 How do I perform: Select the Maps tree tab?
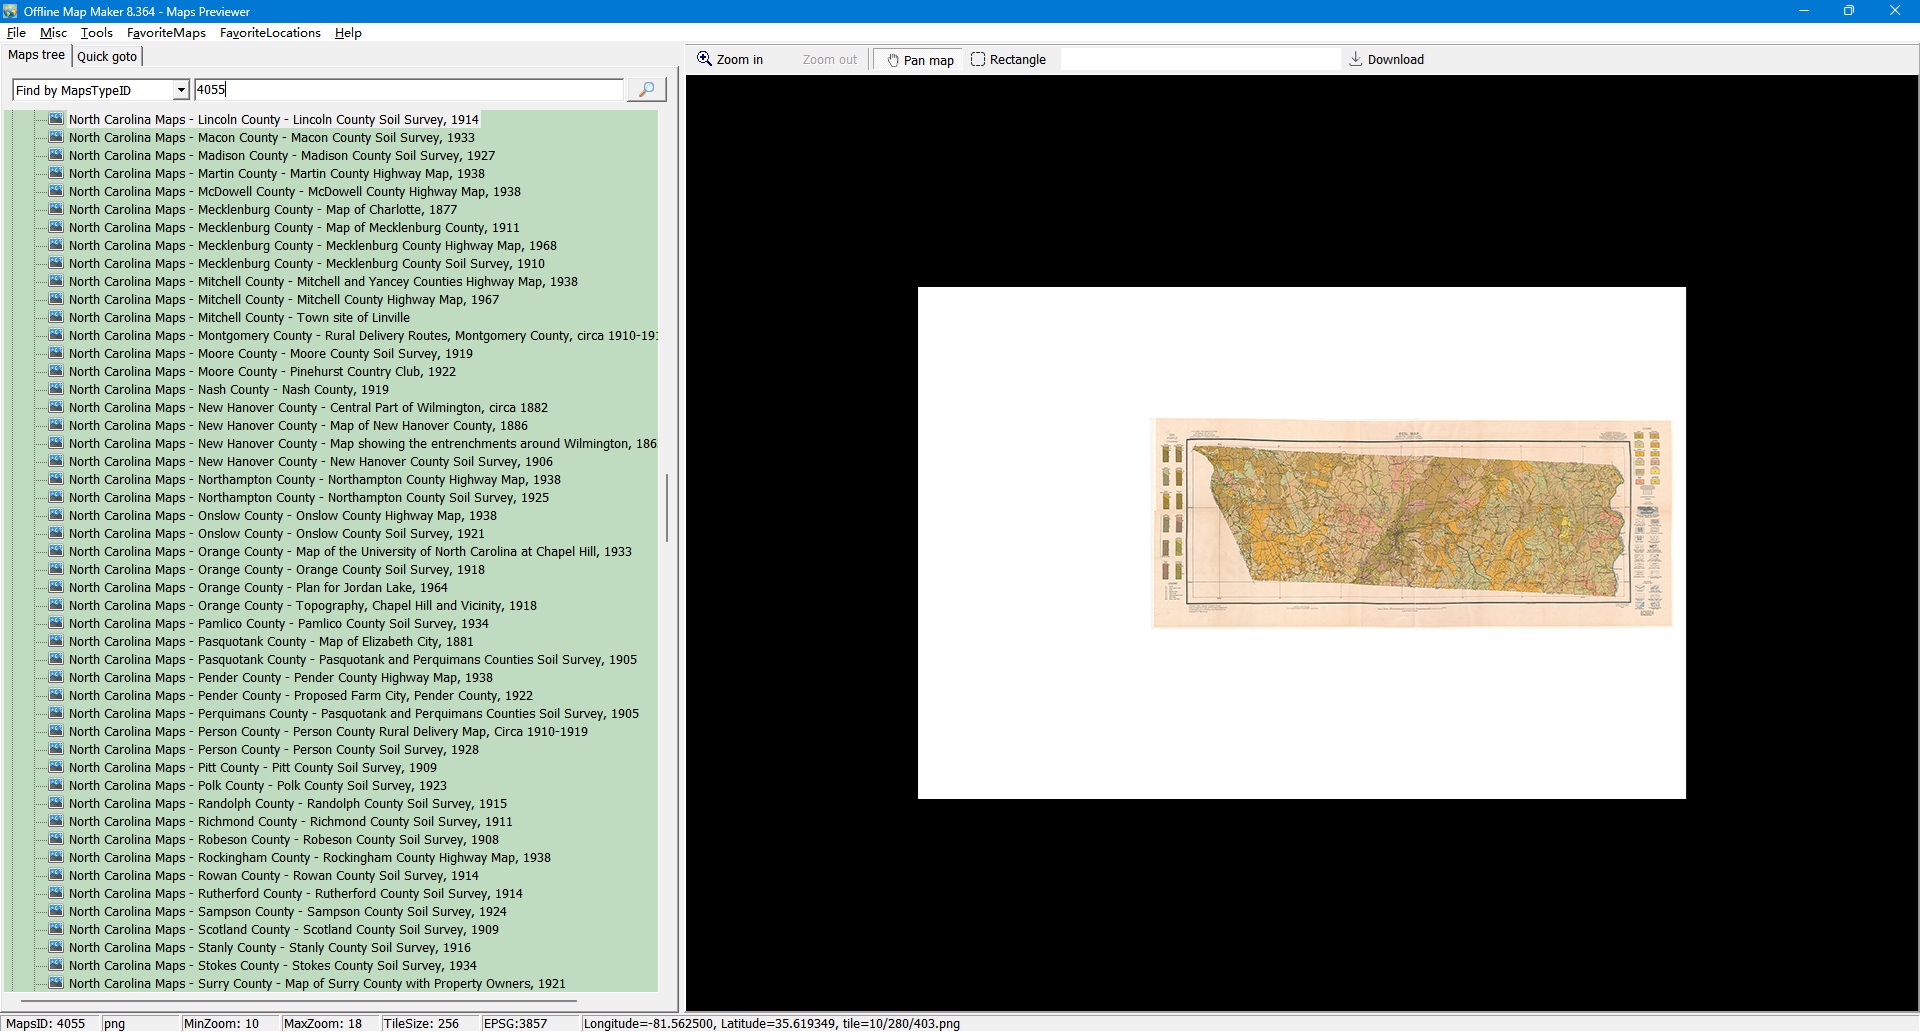(x=37, y=56)
